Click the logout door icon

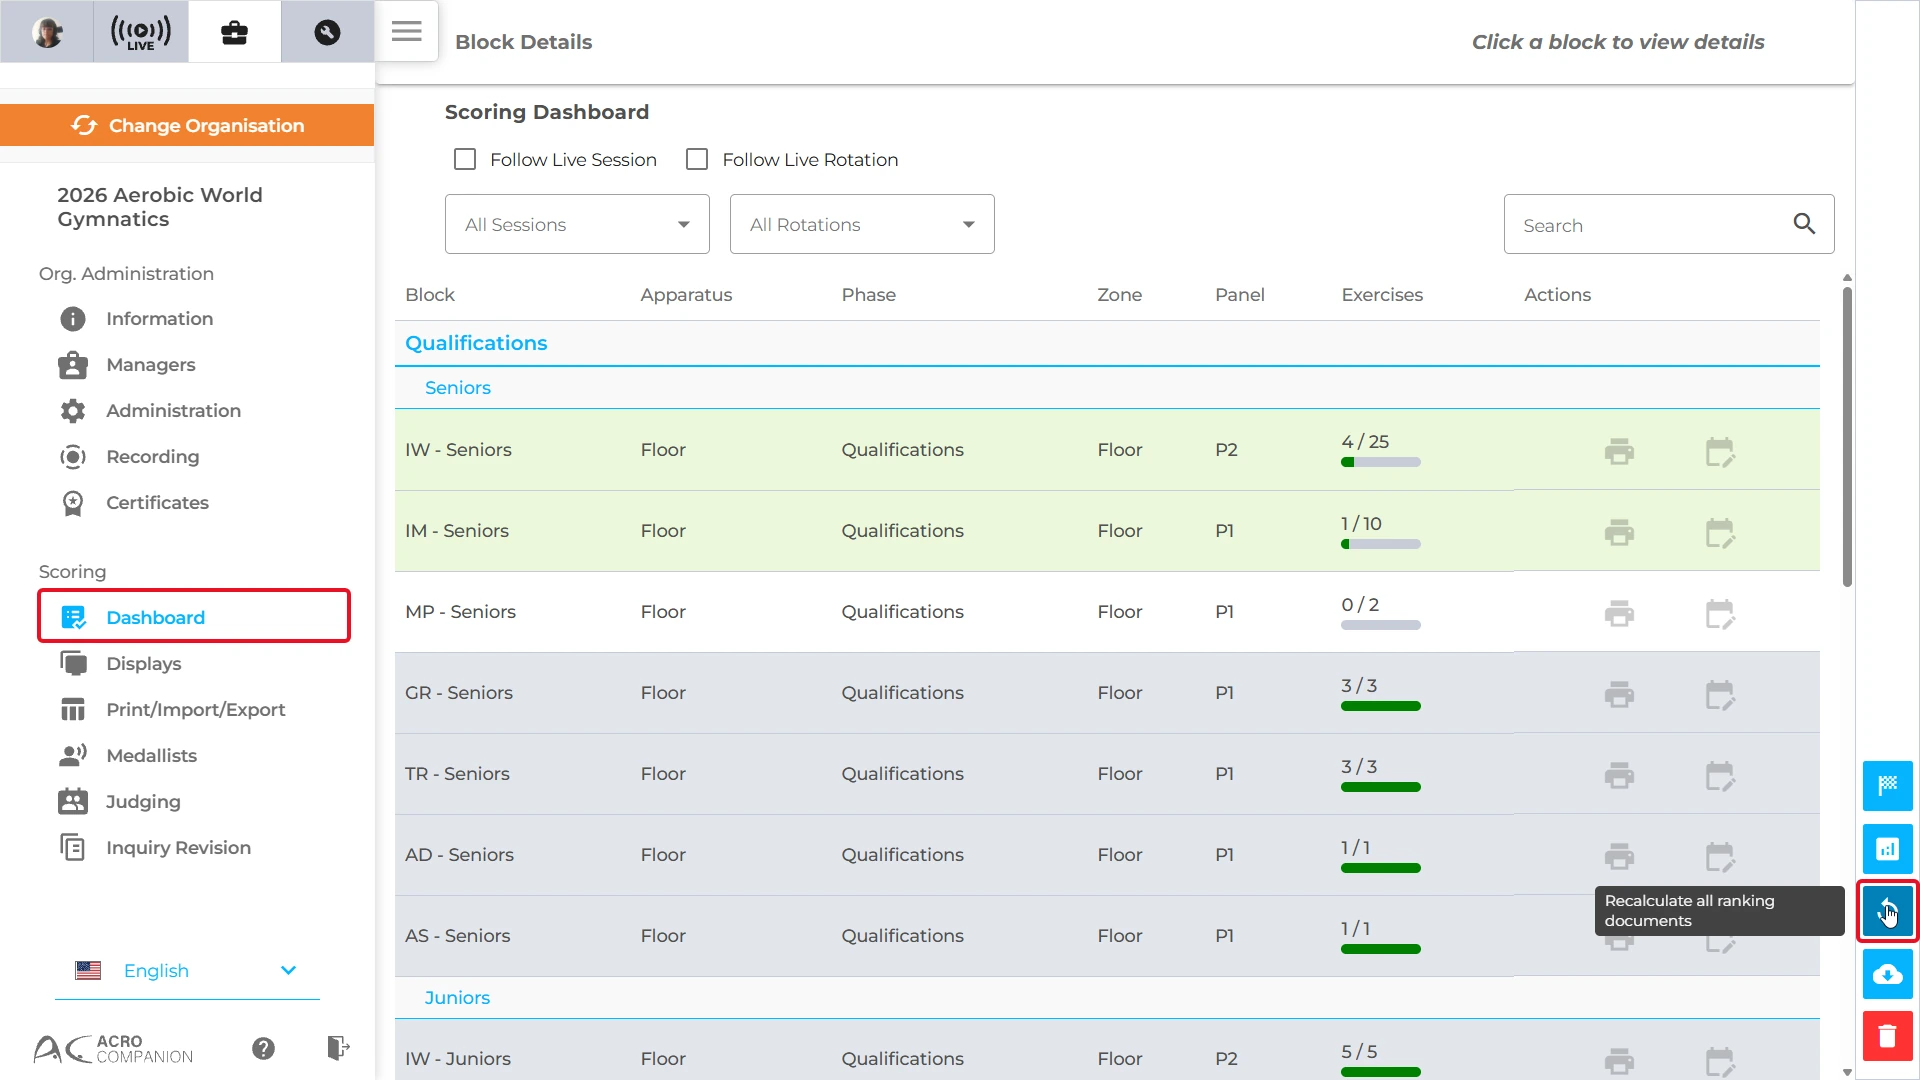click(x=338, y=1047)
